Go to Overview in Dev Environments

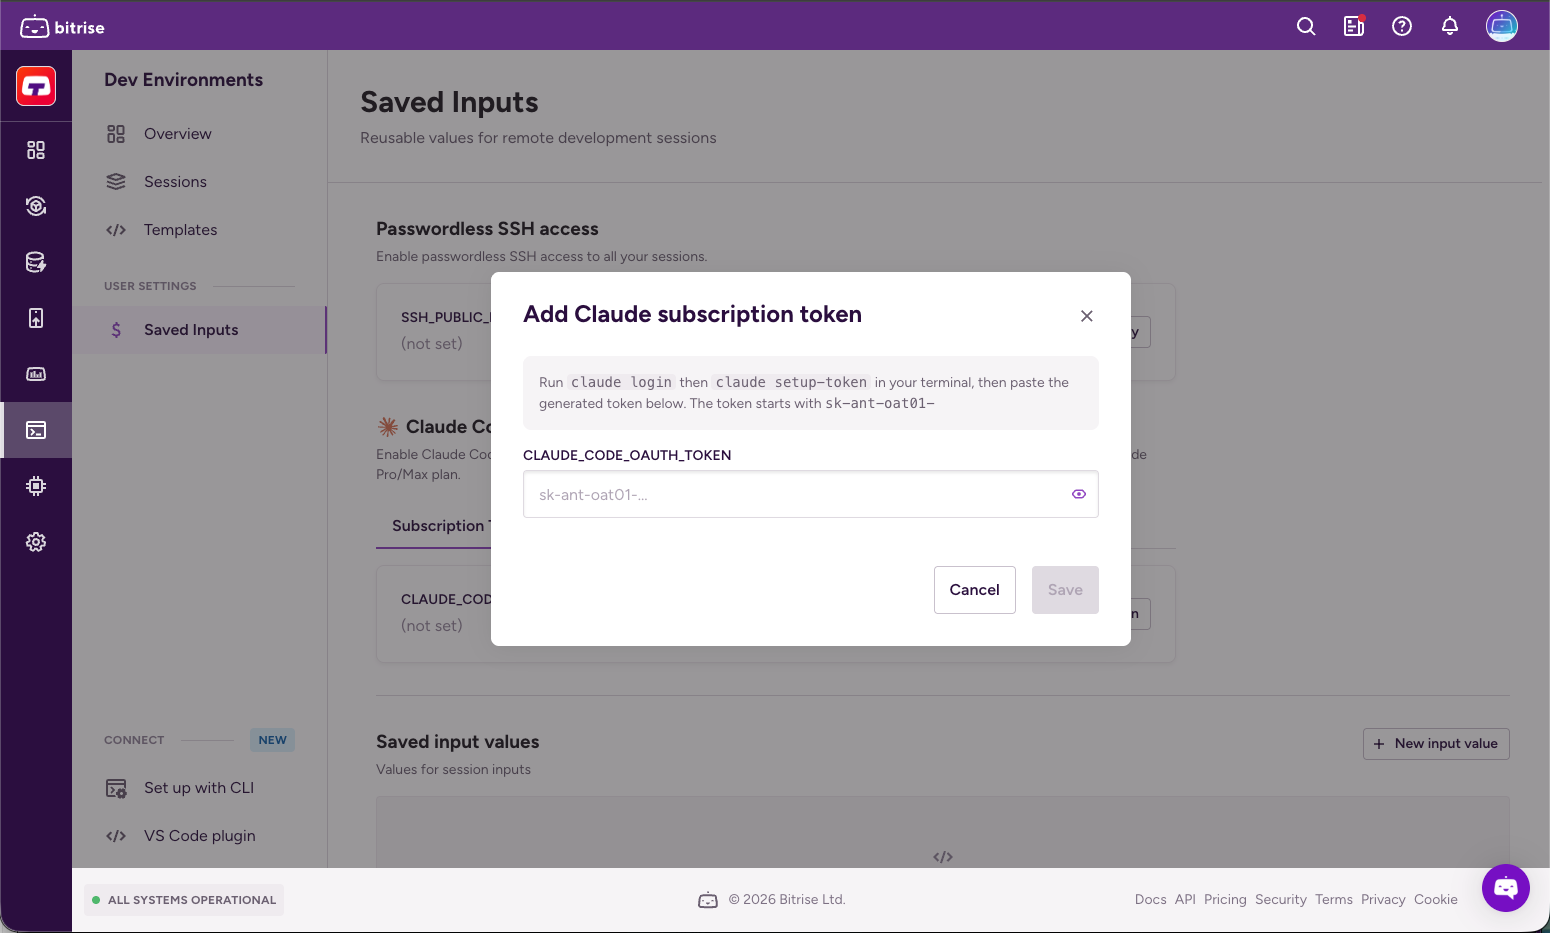[200, 134]
